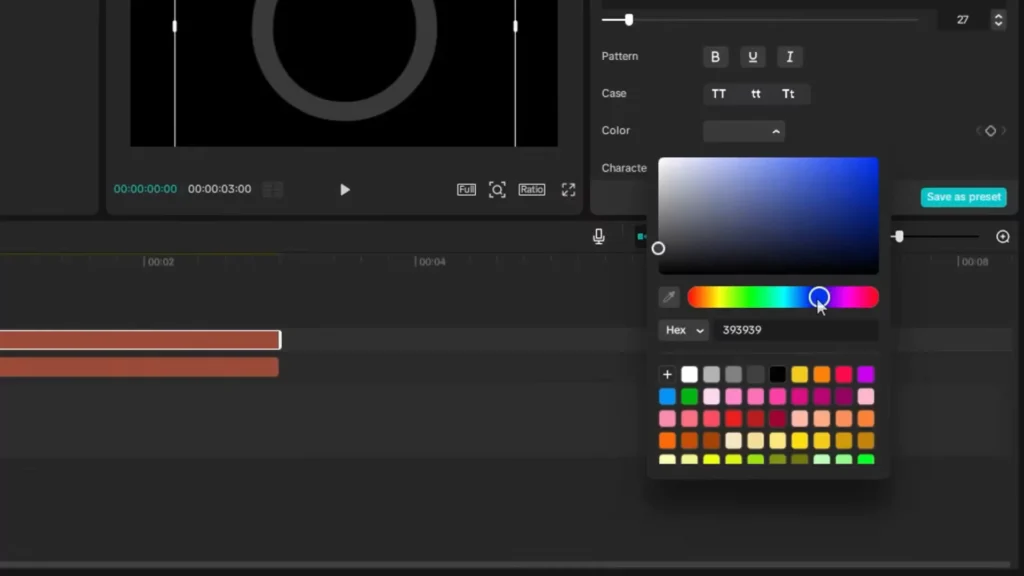
Task: Toggle Italic text pattern
Action: 790,57
